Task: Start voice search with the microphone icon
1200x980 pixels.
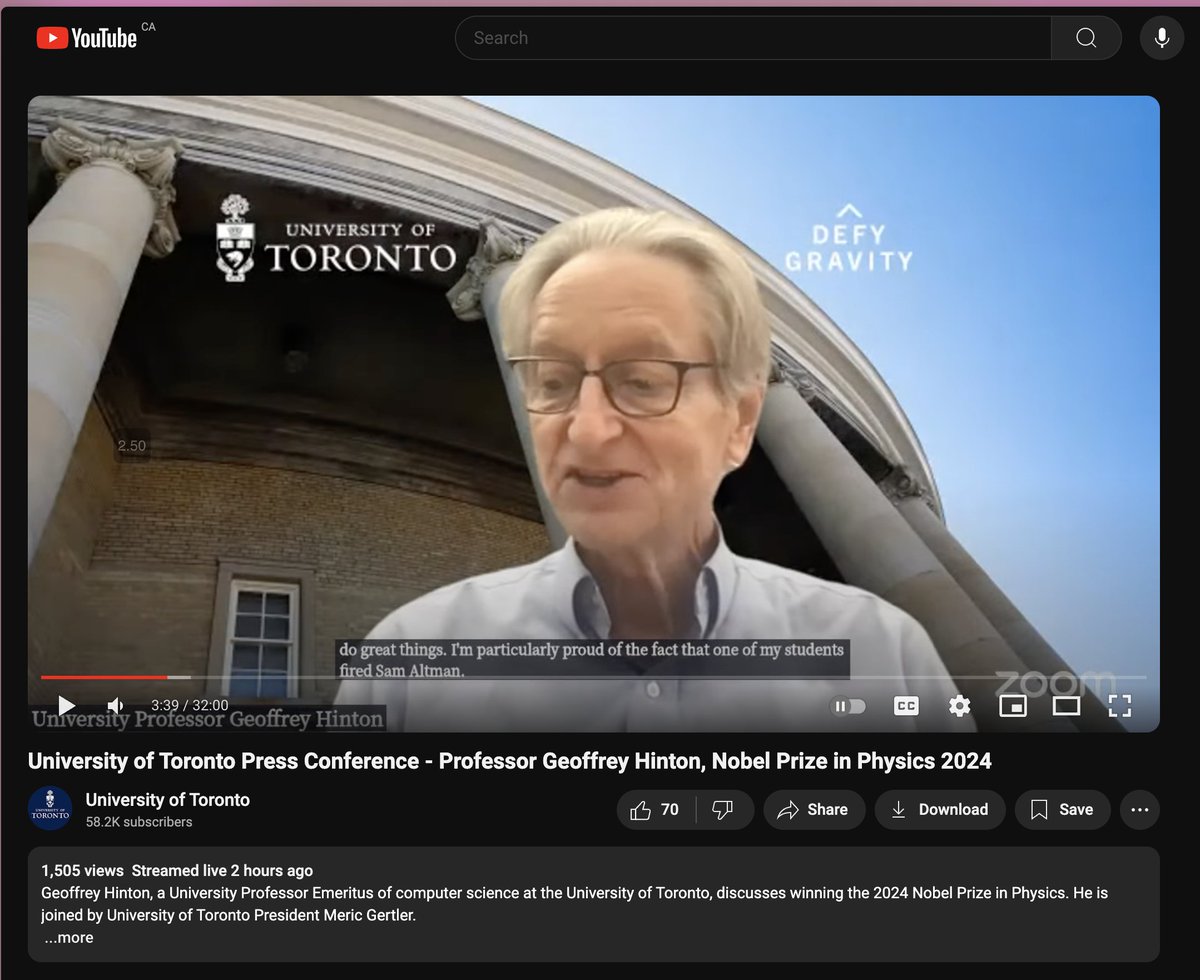Action: pos(1162,38)
